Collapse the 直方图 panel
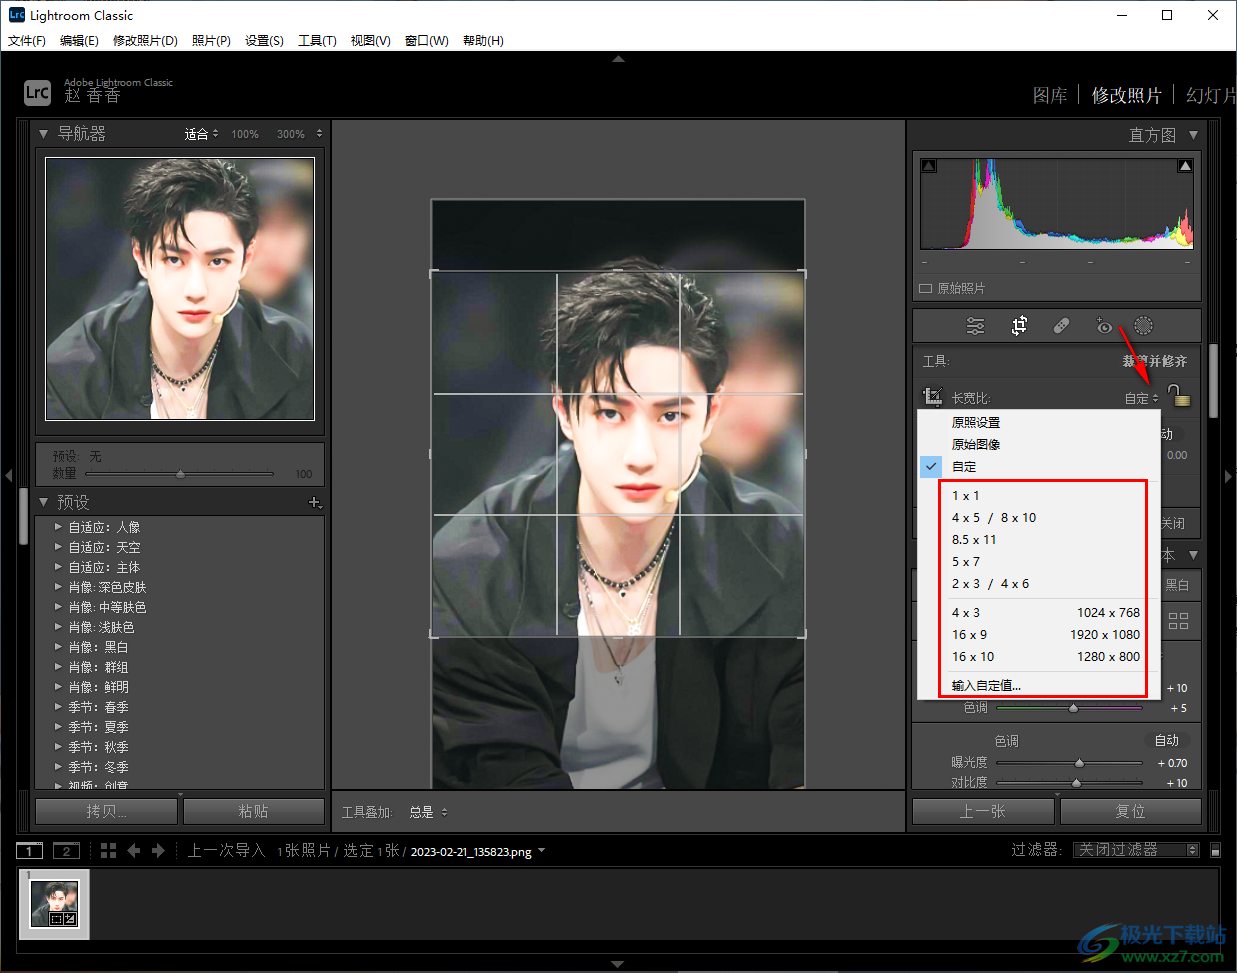The height and width of the screenshot is (973, 1237). 1193,134
